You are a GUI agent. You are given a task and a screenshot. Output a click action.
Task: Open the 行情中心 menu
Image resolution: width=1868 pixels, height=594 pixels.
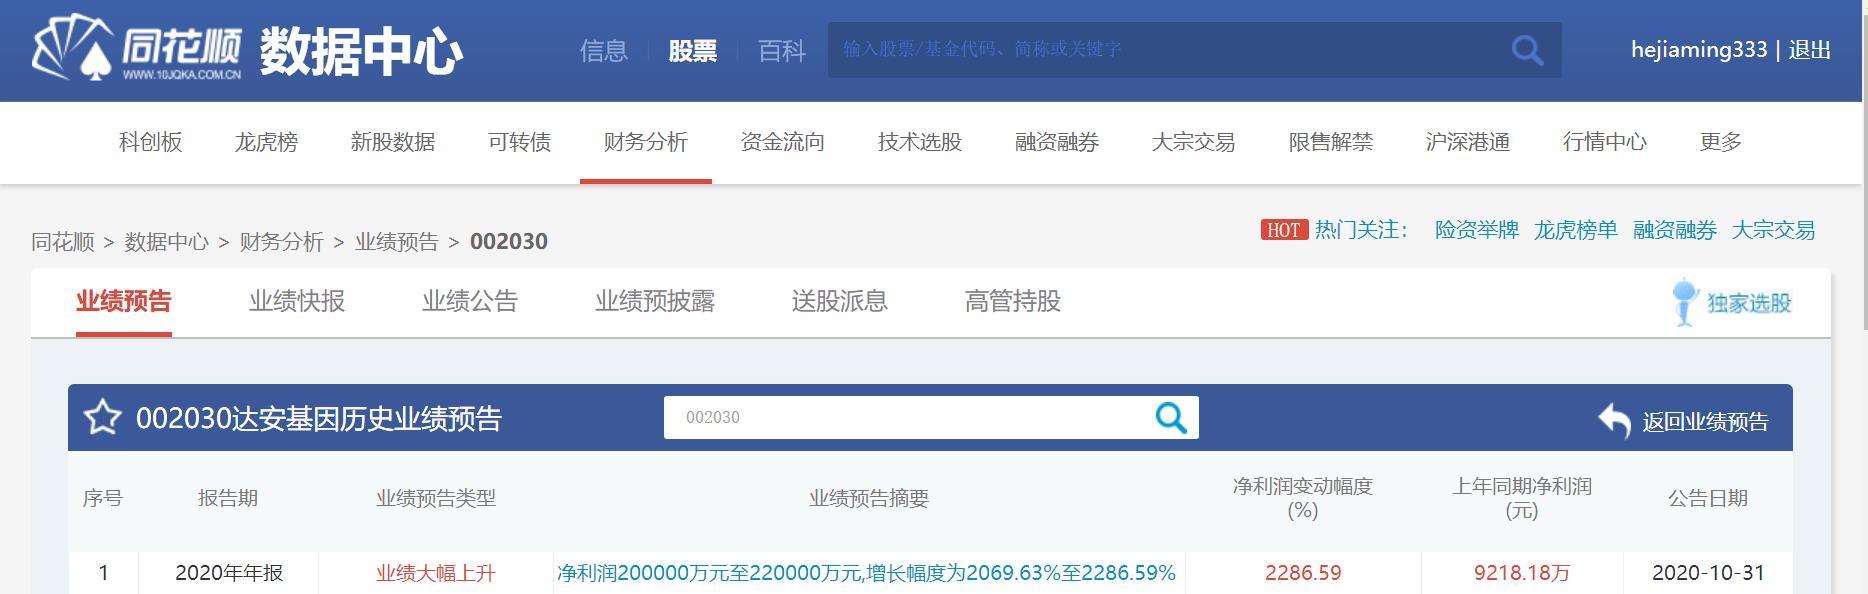[x=1605, y=142]
